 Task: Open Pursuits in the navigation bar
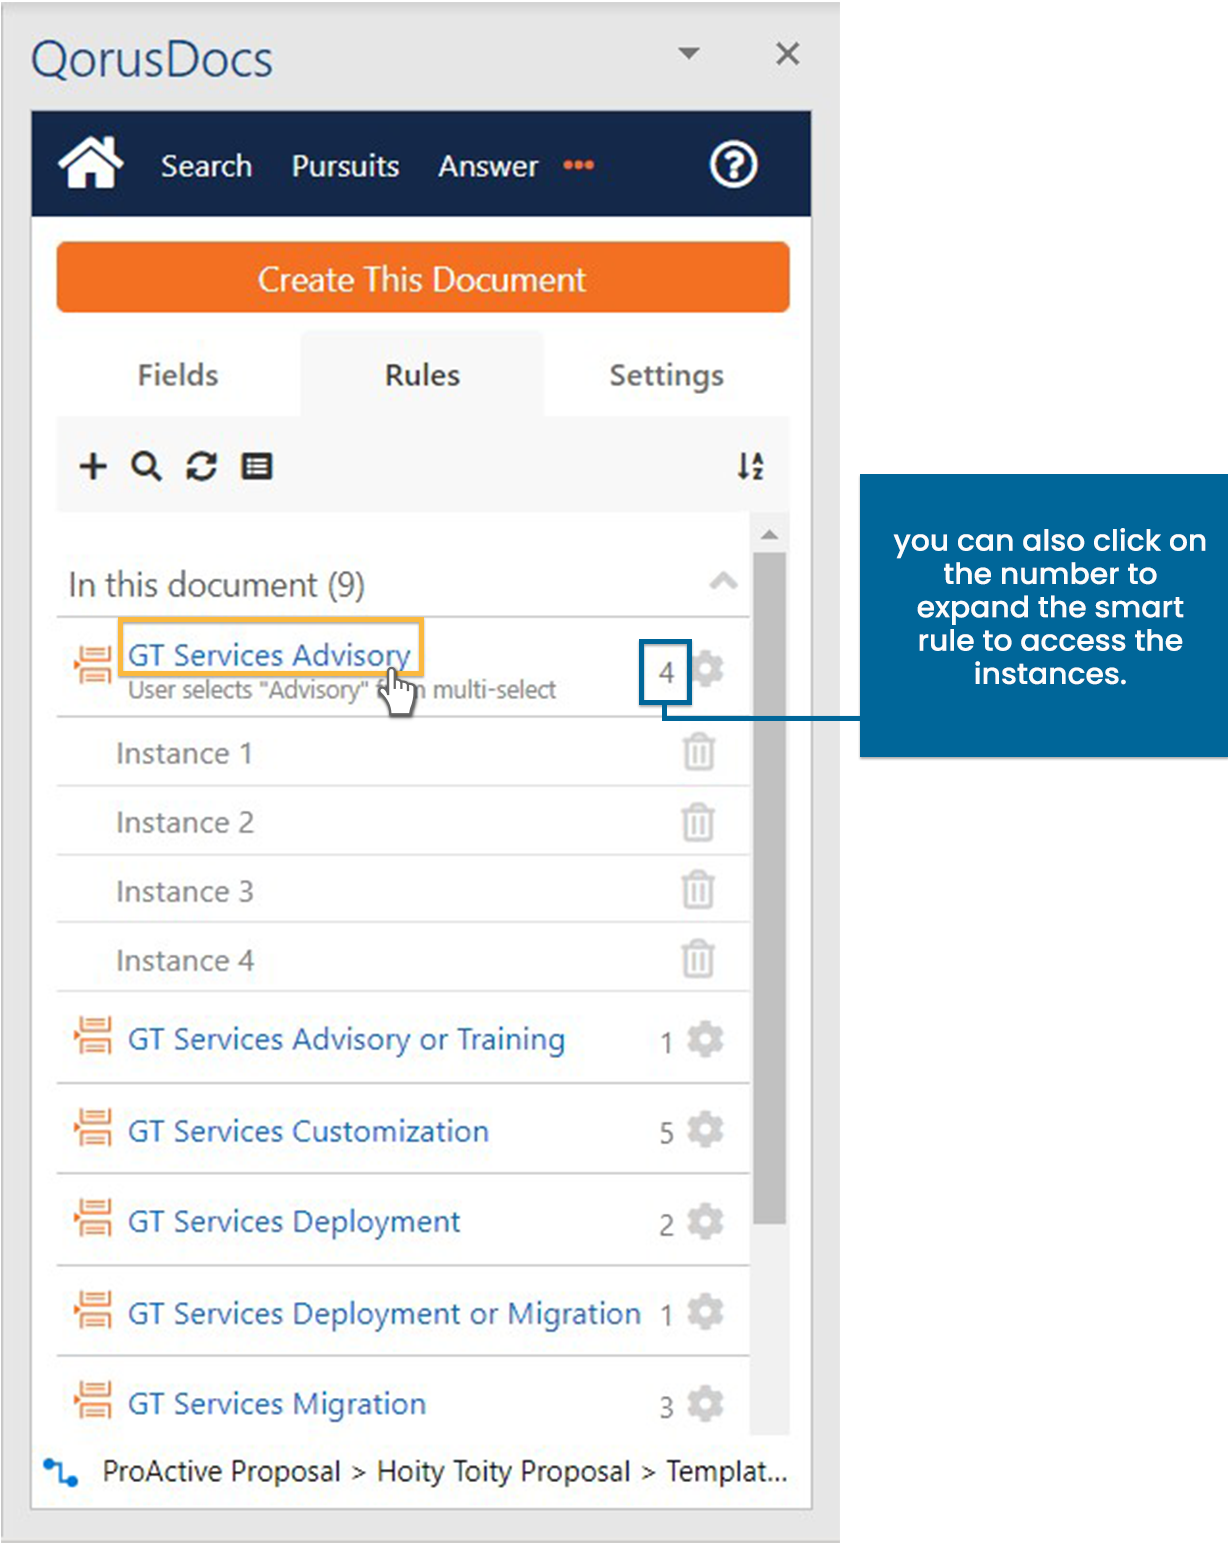[x=345, y=165]
